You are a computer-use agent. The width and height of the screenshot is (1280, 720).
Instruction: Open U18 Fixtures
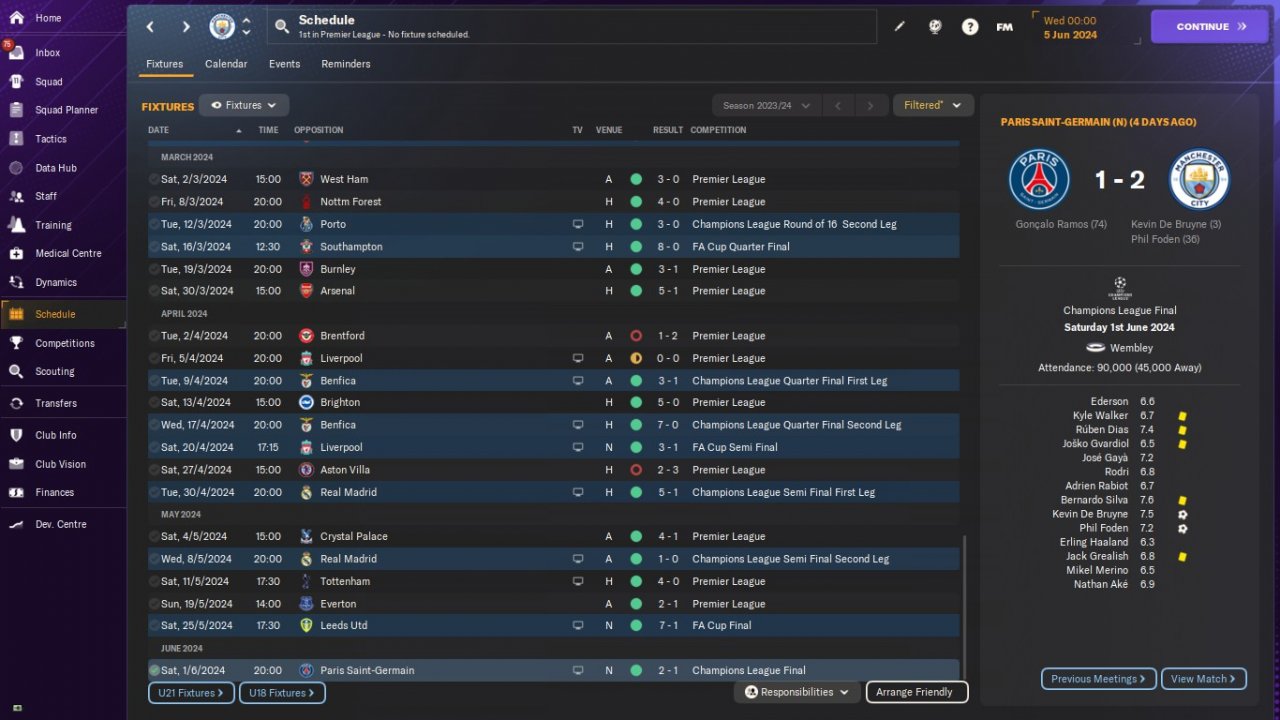coord(282,693)
